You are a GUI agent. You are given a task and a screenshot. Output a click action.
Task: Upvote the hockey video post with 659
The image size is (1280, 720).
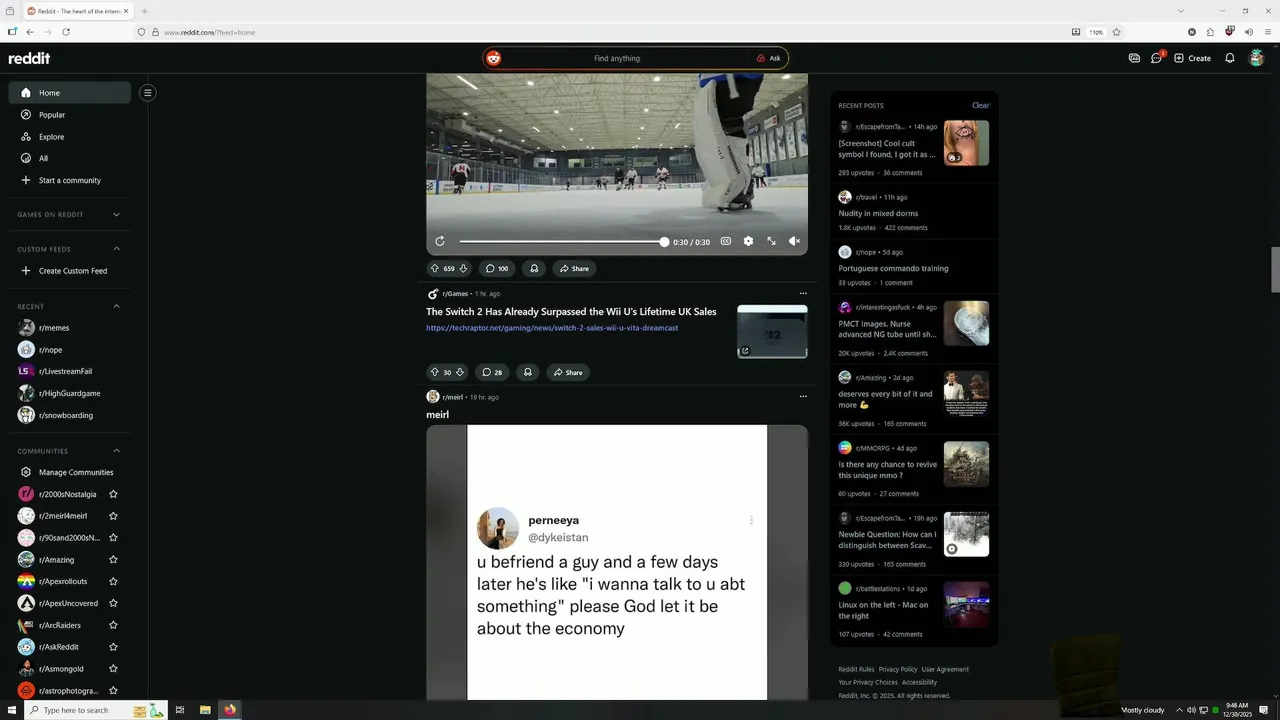tap(435, 268)
